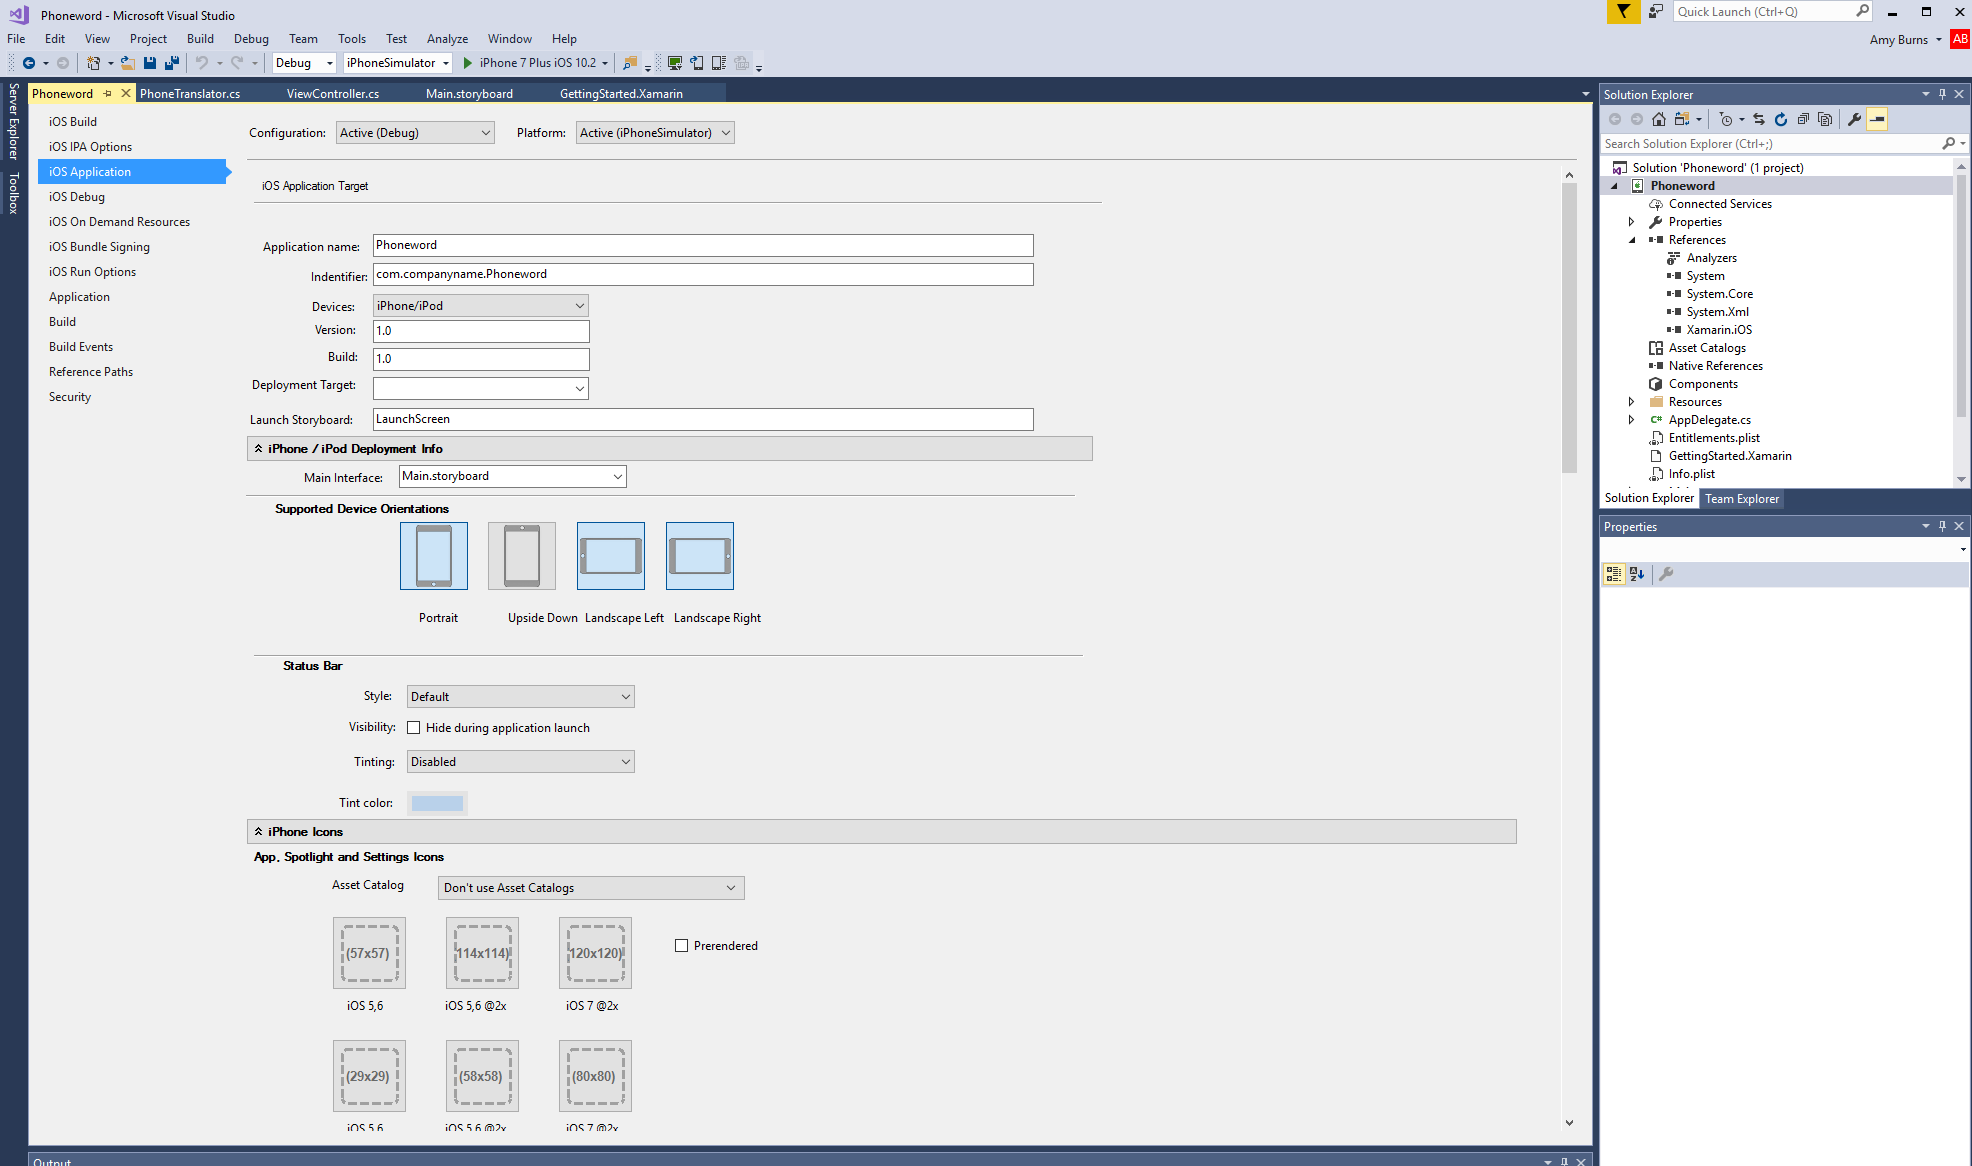Image resolution: width=1972 pixels, height=1166 pixels.
Task: Open the Server Explorer side tab
Action: [x=13, y=122]
